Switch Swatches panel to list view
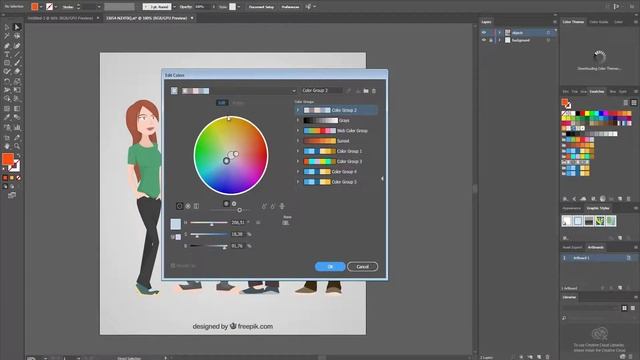Image resolution: width=640 pixels, height=360 pixels. 625,102
